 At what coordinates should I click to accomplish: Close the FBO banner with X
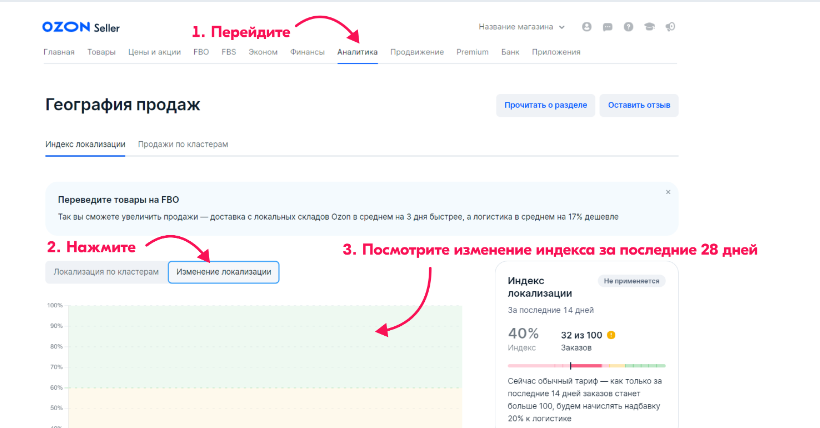pos(668,191)
